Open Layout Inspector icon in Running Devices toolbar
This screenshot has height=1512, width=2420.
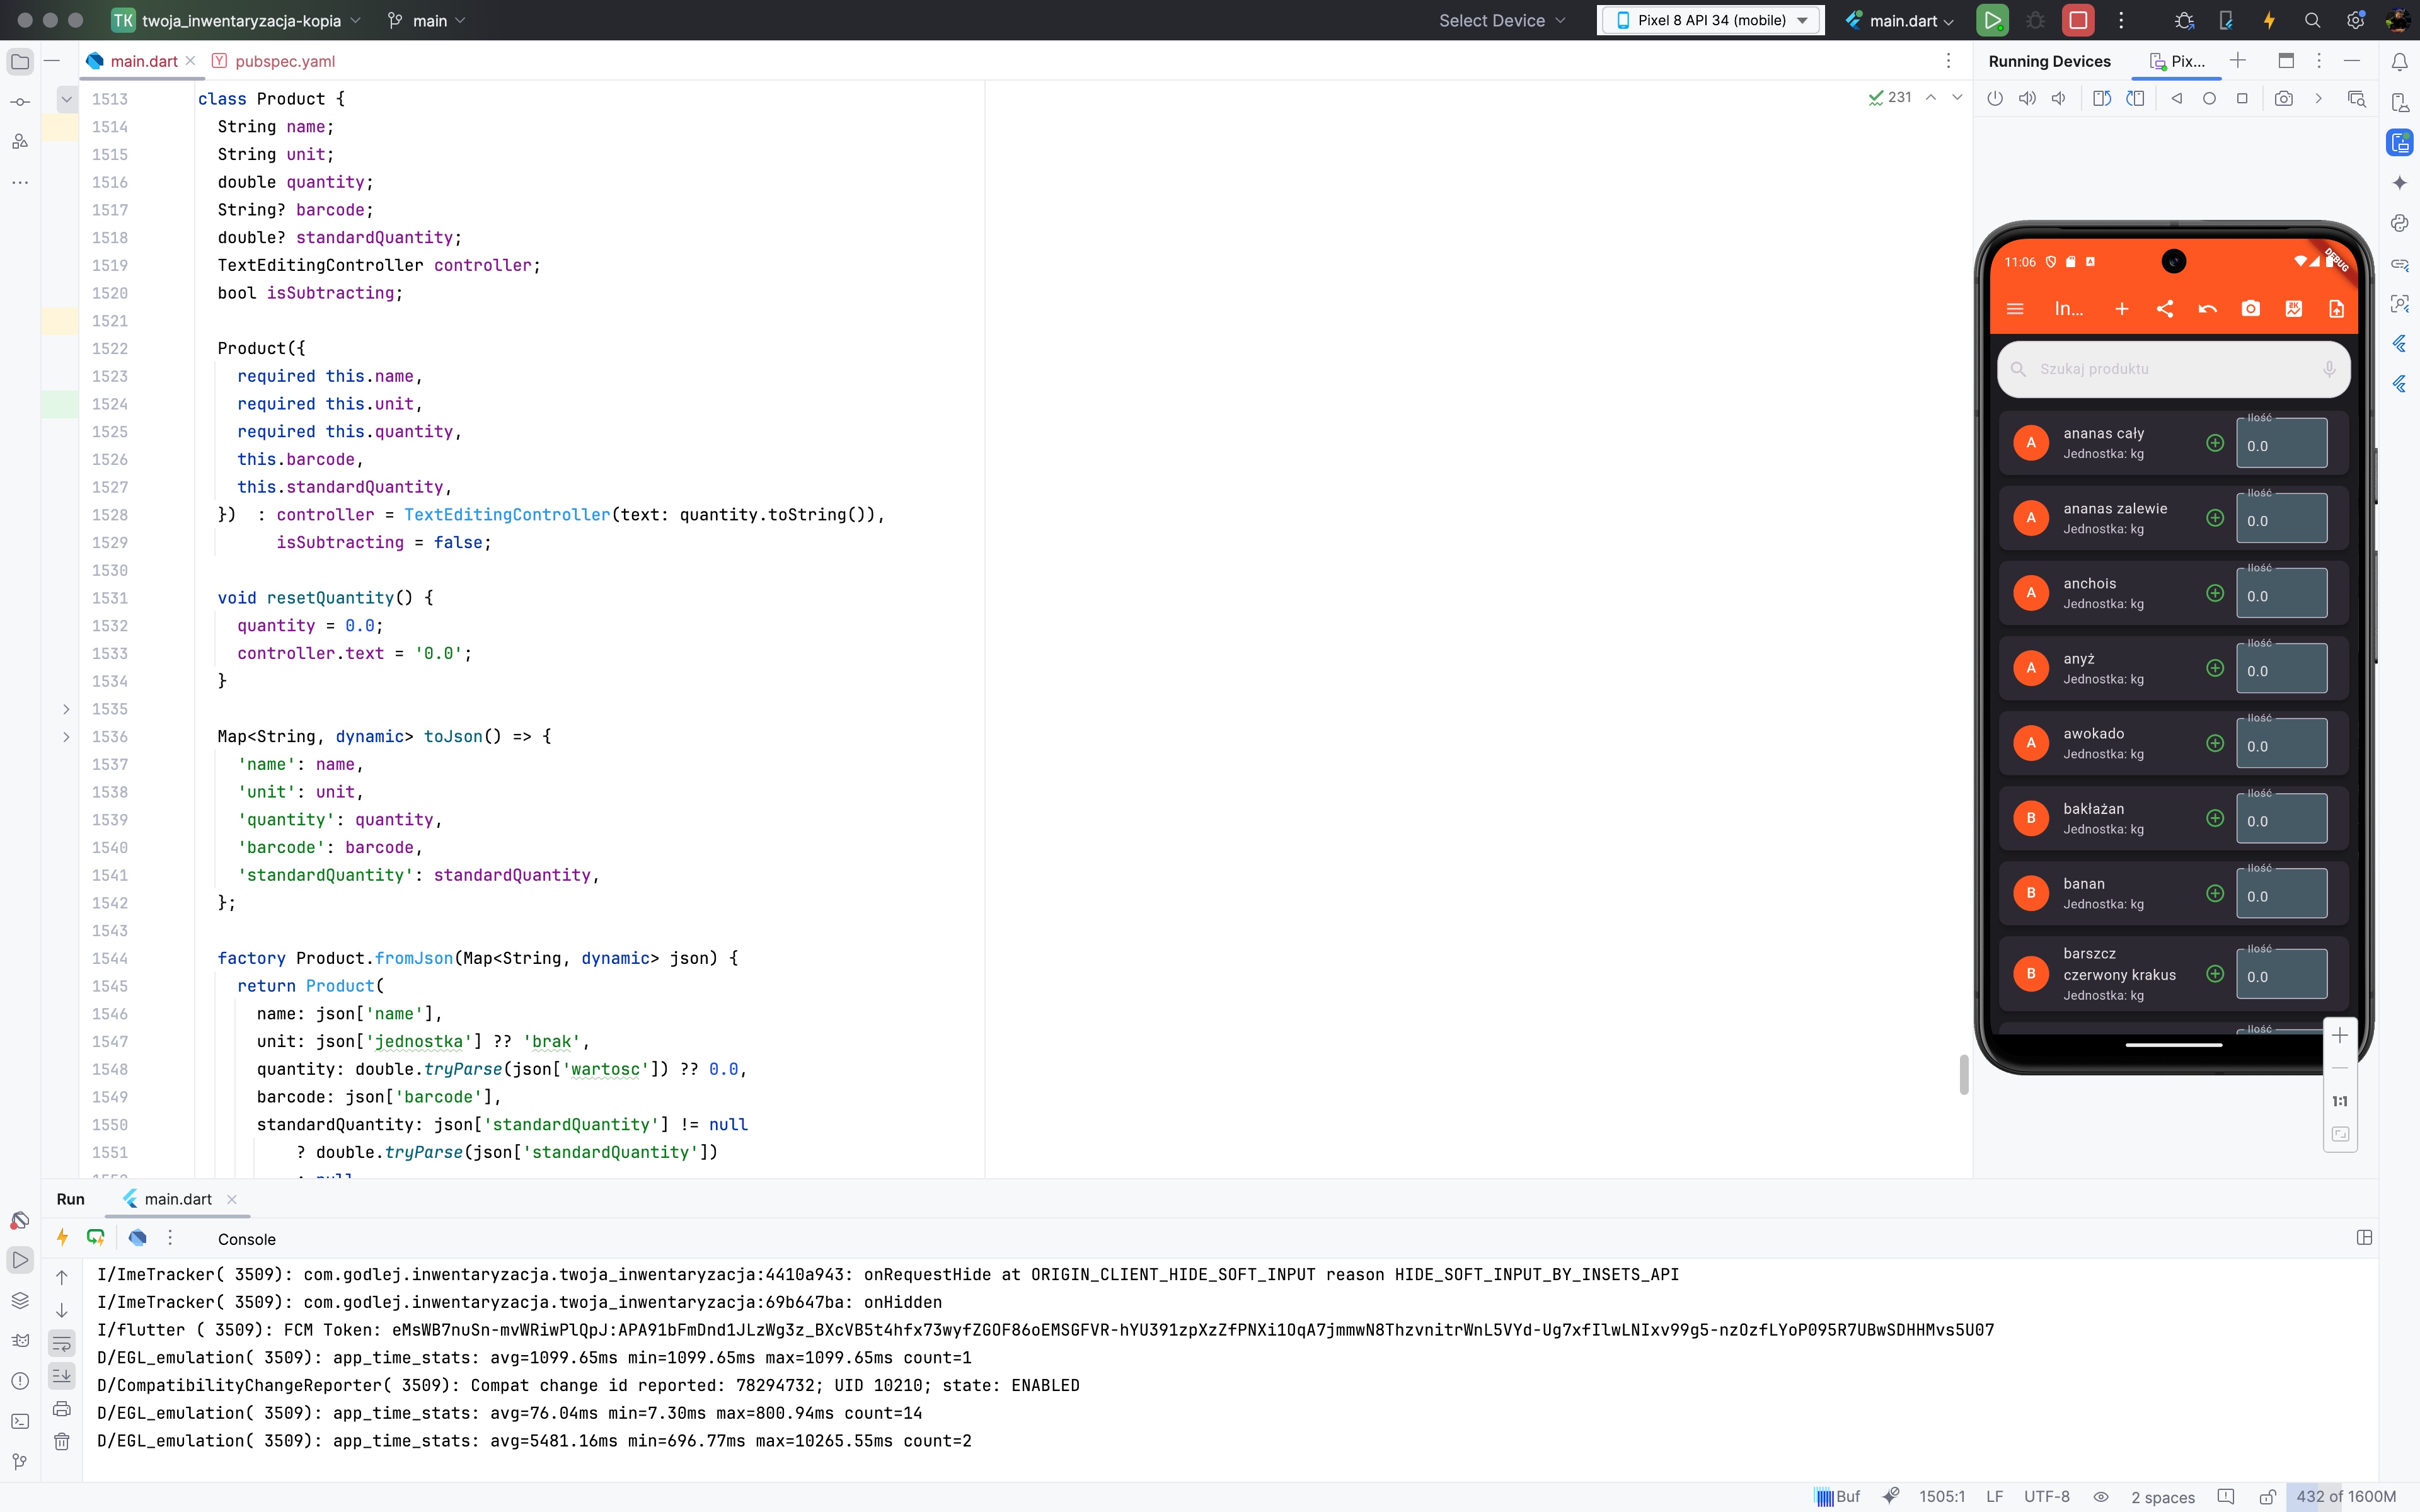tap(2357, 98)
